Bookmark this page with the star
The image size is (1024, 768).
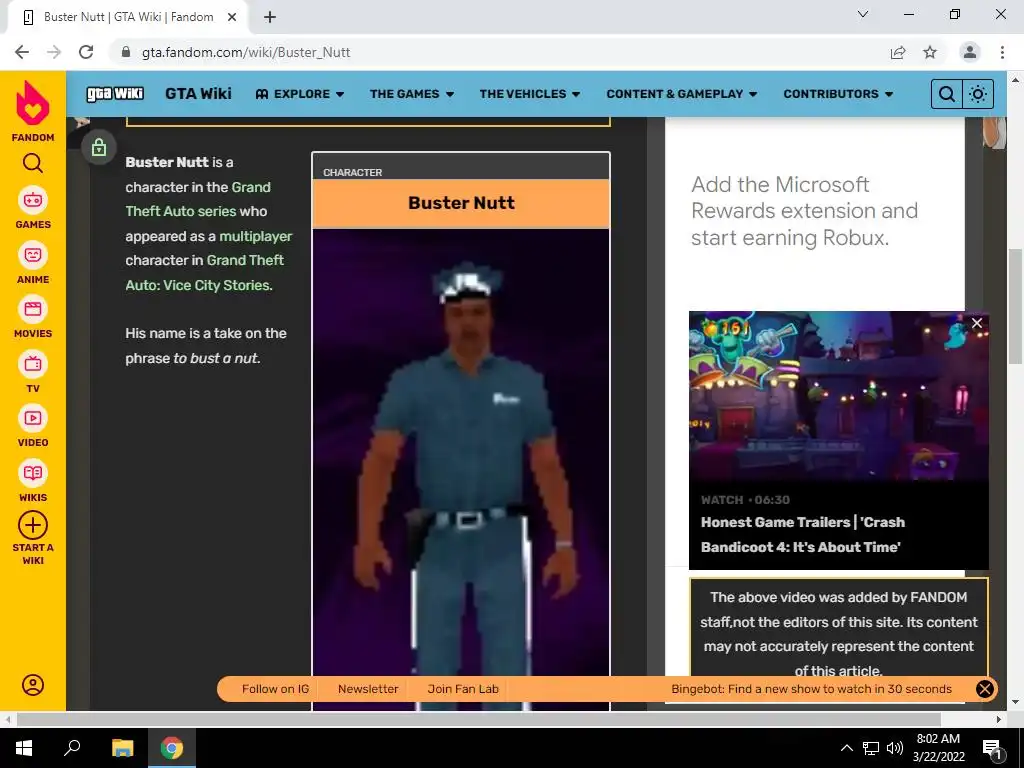point(930,52)
